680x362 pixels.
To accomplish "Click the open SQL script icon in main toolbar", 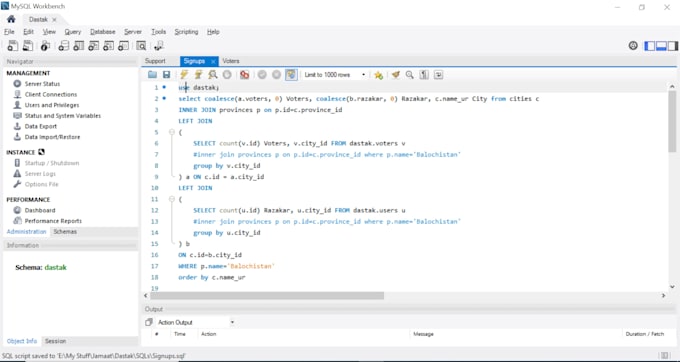I will (x=28, y=46).
